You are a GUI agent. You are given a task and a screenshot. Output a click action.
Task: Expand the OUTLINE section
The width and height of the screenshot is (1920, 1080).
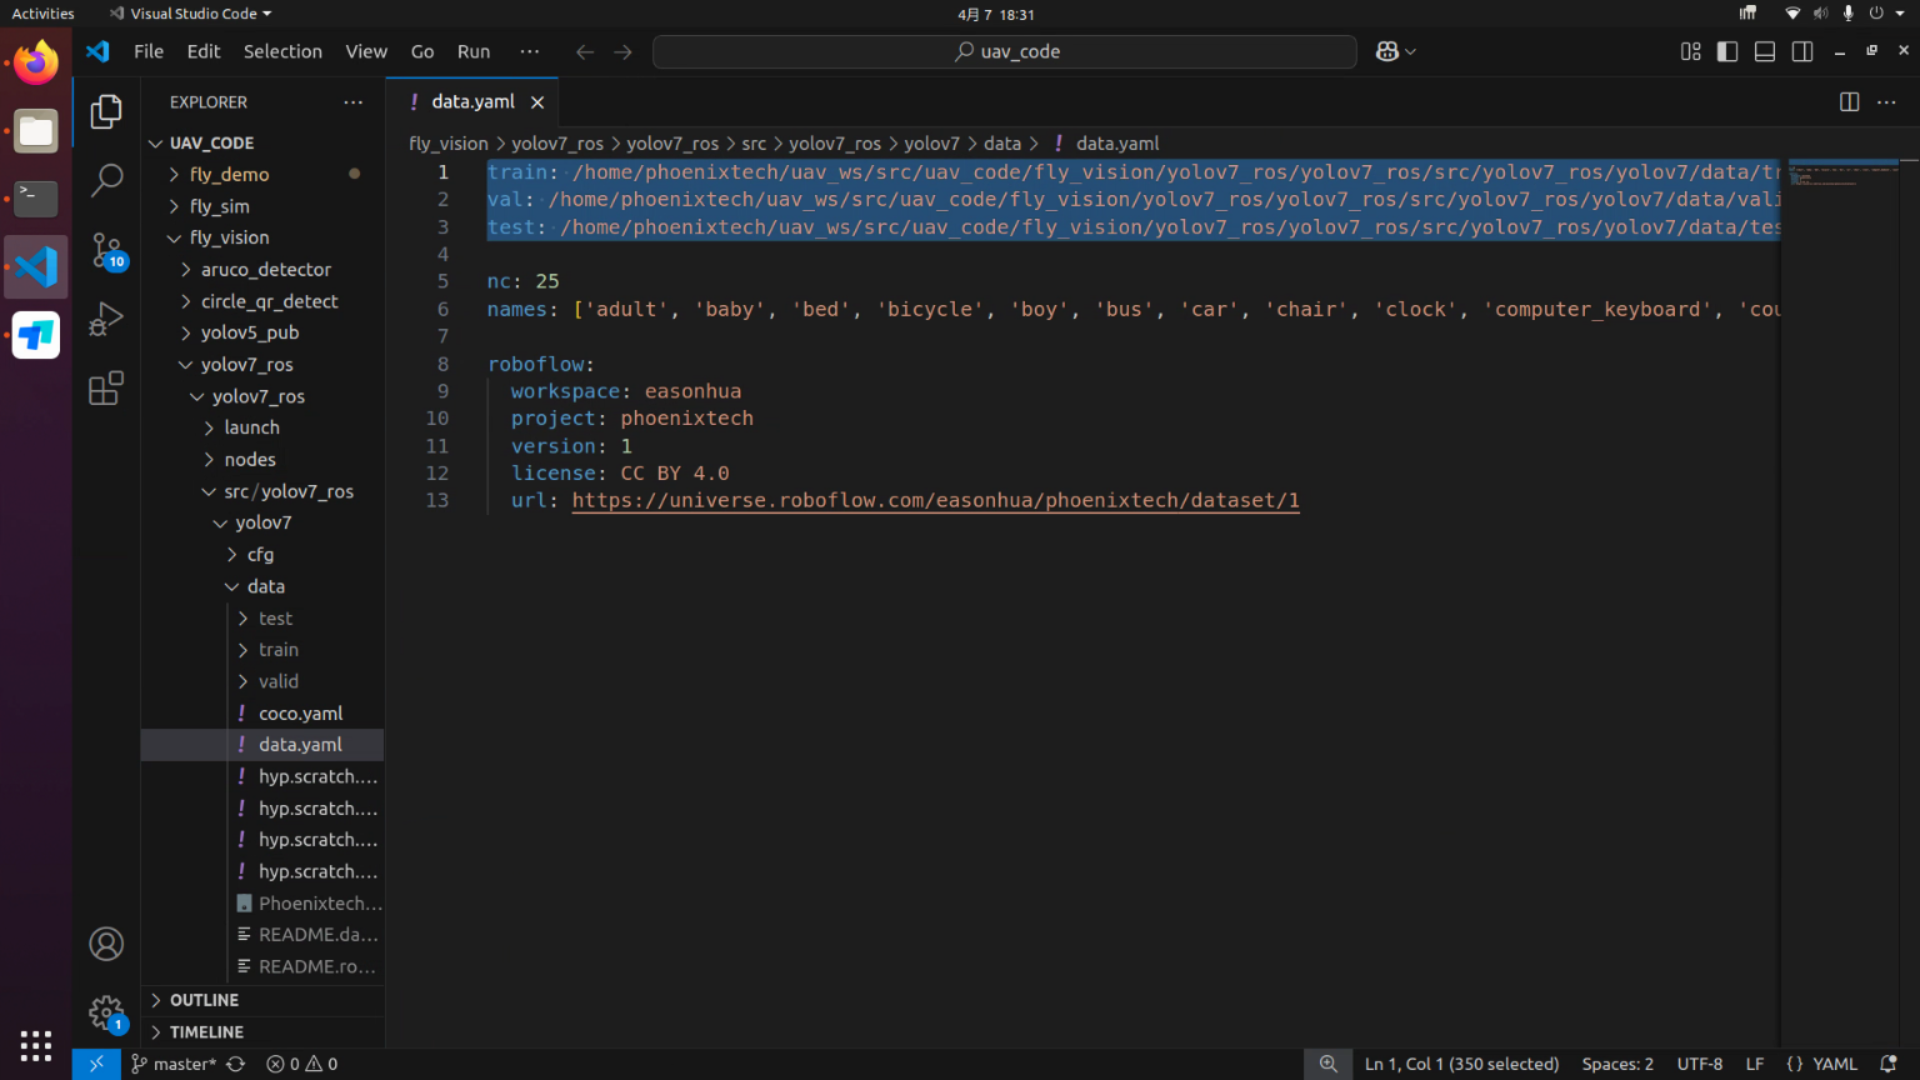click(262, 1000)
